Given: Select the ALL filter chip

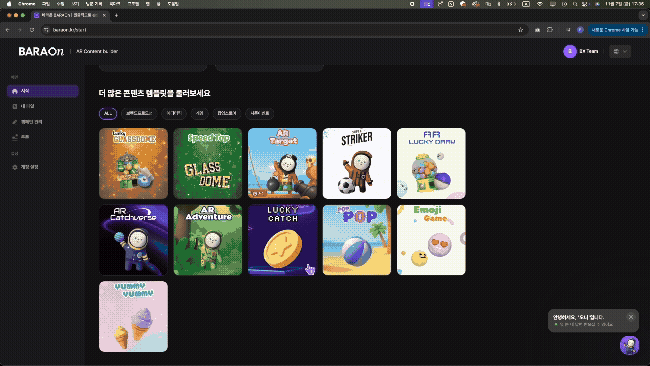Looking at the screenshot, I should 108,113.
